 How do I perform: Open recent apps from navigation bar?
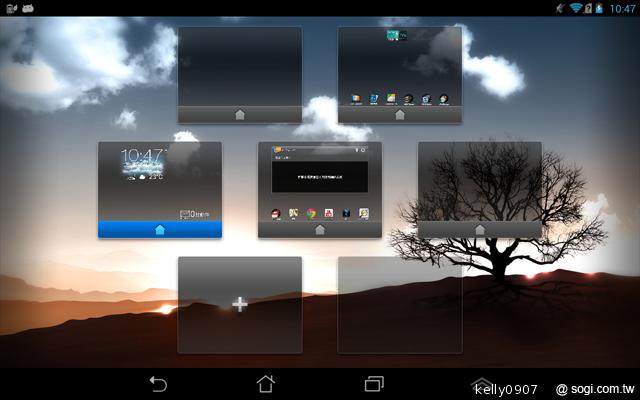tap(374, 384)
